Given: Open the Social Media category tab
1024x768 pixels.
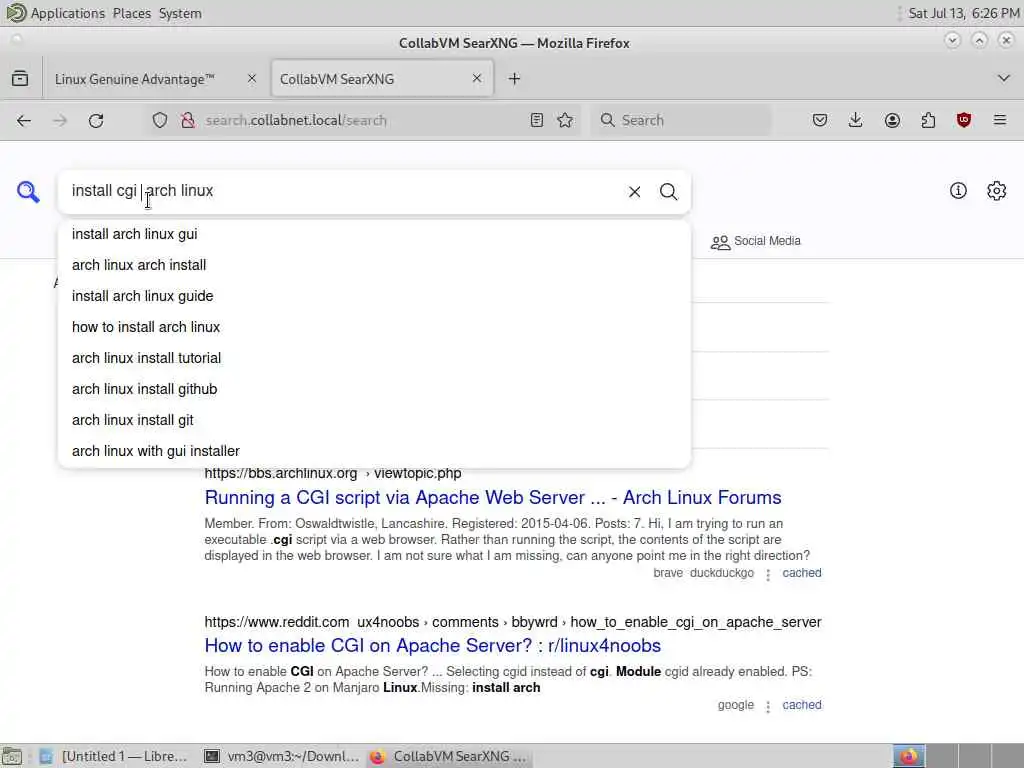Looking at the screenshot, I should pos(756,242).
